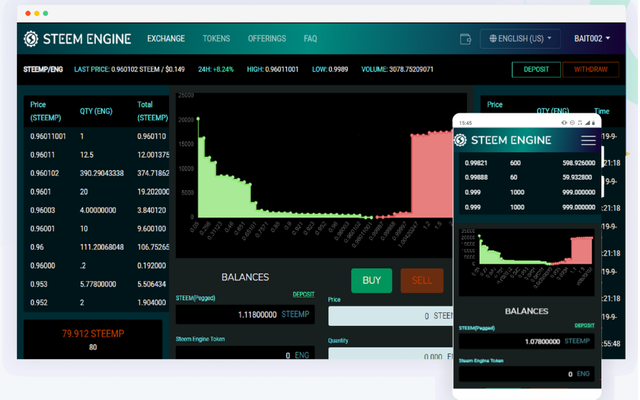The width and height of the screenshot is (640, 400).
Task: Open the OFFERINGS menu item
Action: pos(267,39)
